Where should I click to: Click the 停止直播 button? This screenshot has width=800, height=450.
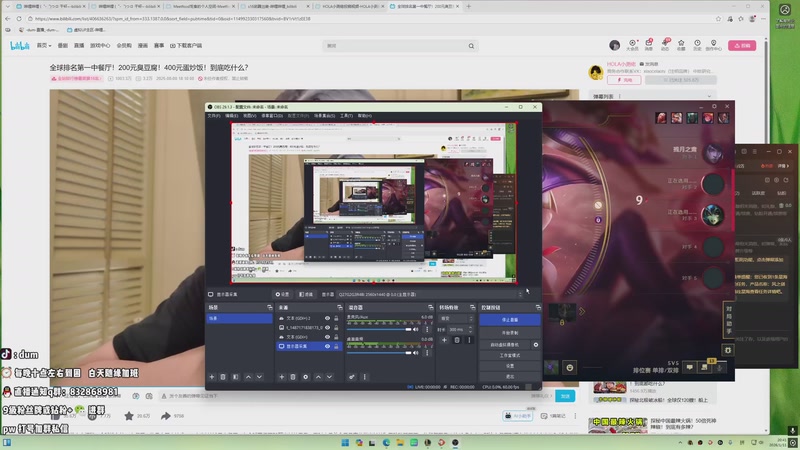503,319
